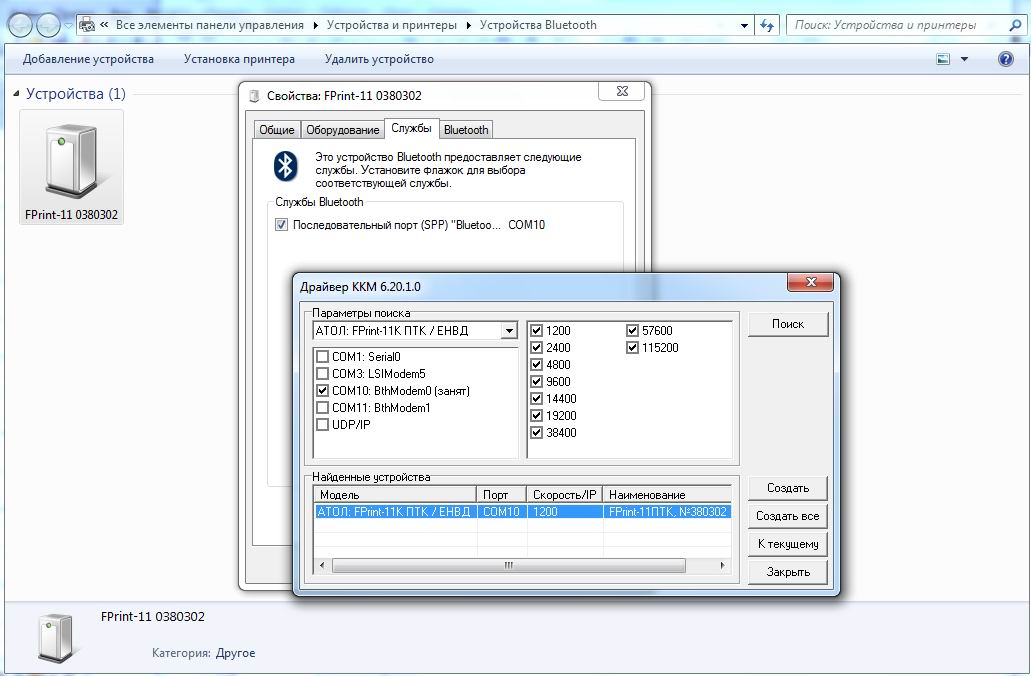The height and width of the screenshot is (676, 1031).
Task: Open the Bluetooth tab in properties
Action: point(466,130)
